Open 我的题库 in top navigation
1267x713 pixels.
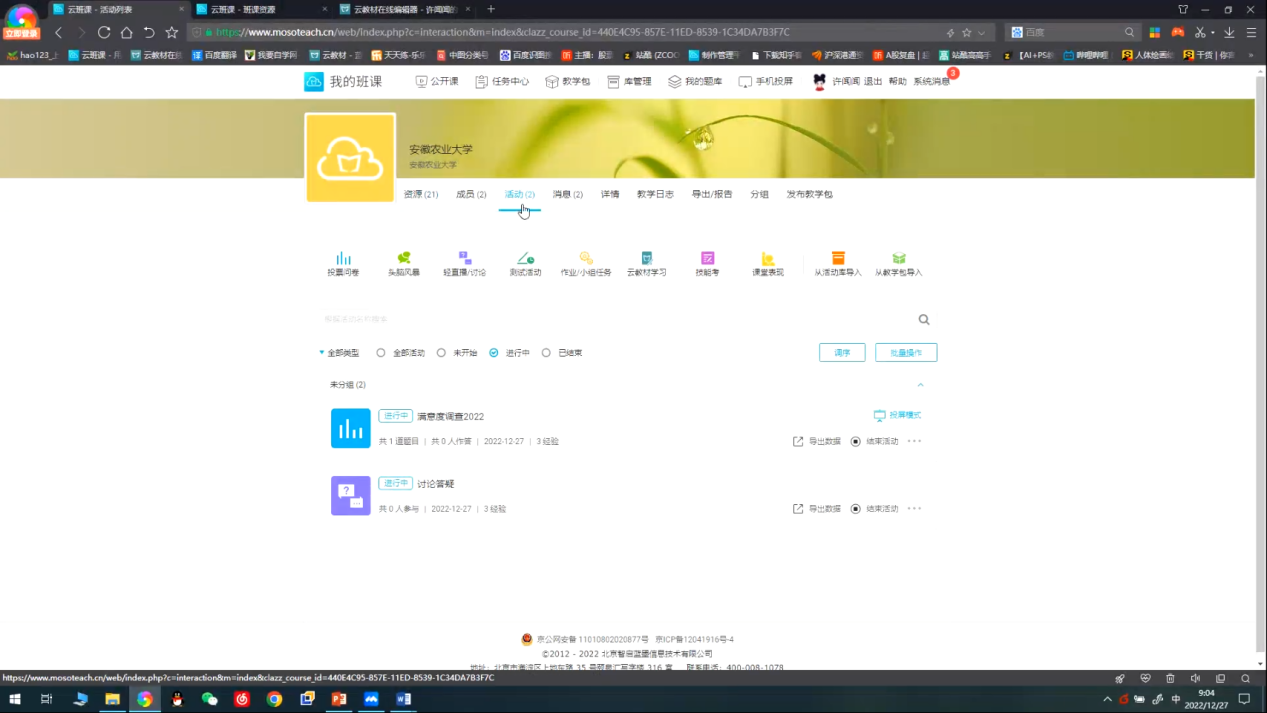[x=695, y=81]
